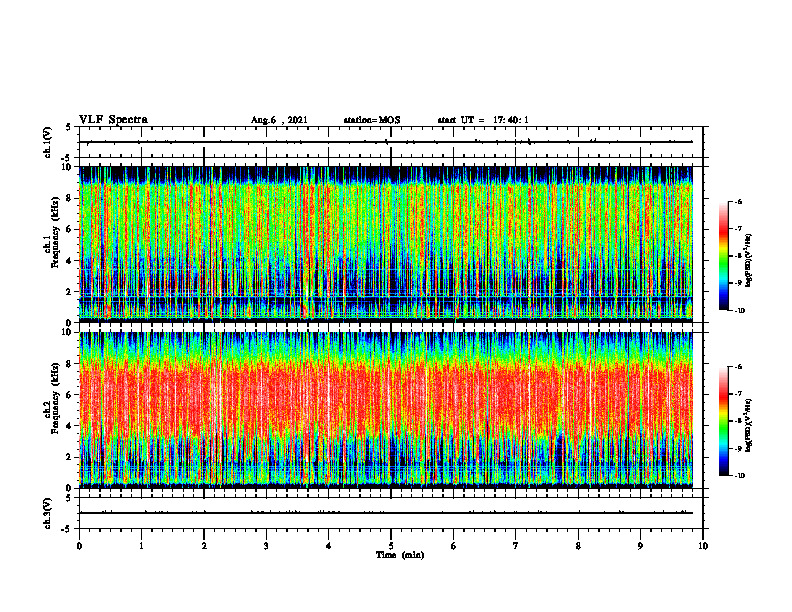Click the "8" minute tick on time axis

point(578,546)
